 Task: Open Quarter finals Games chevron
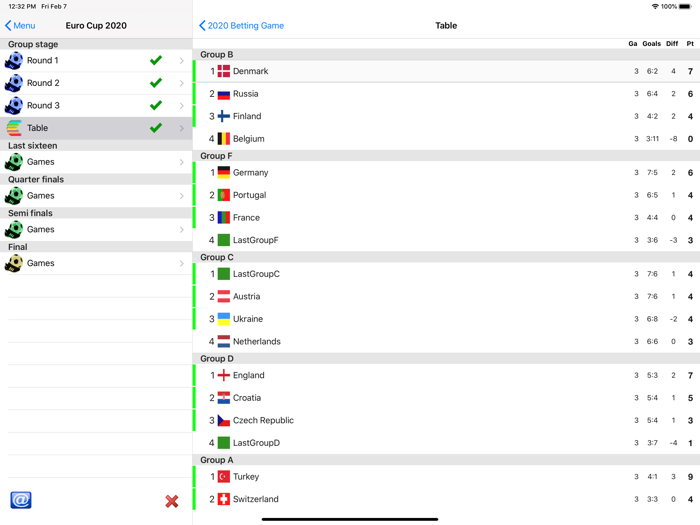click(182, 196)
